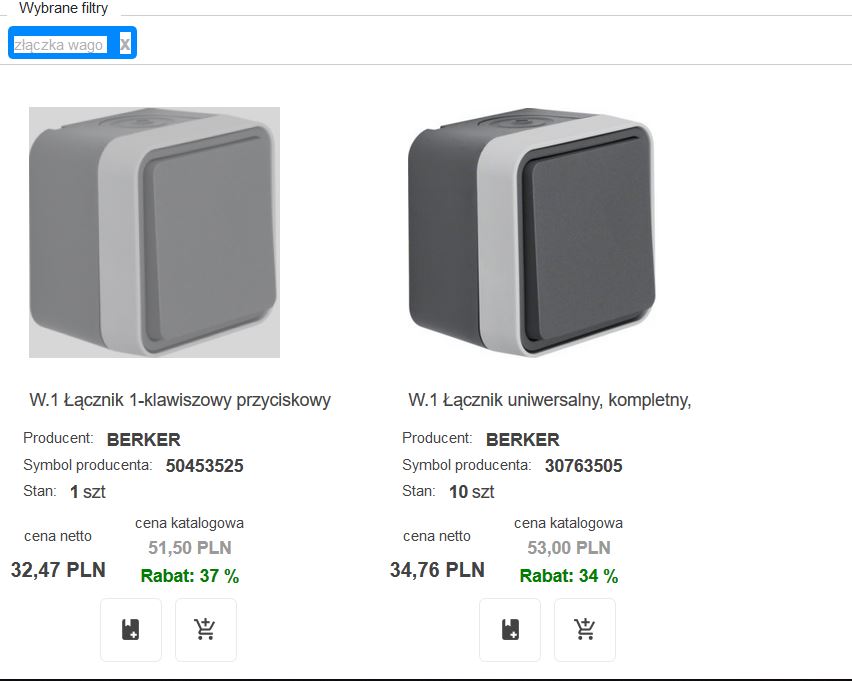The image size is (852, 681).
Task: Open the W.1 Łącznik uniwersalny product image
Action: [532, 232]
